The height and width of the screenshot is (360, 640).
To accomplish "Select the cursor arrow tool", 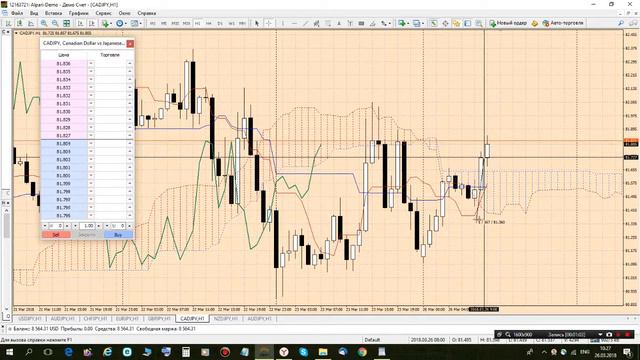I will pyautogui.click(x=257, y=23).
